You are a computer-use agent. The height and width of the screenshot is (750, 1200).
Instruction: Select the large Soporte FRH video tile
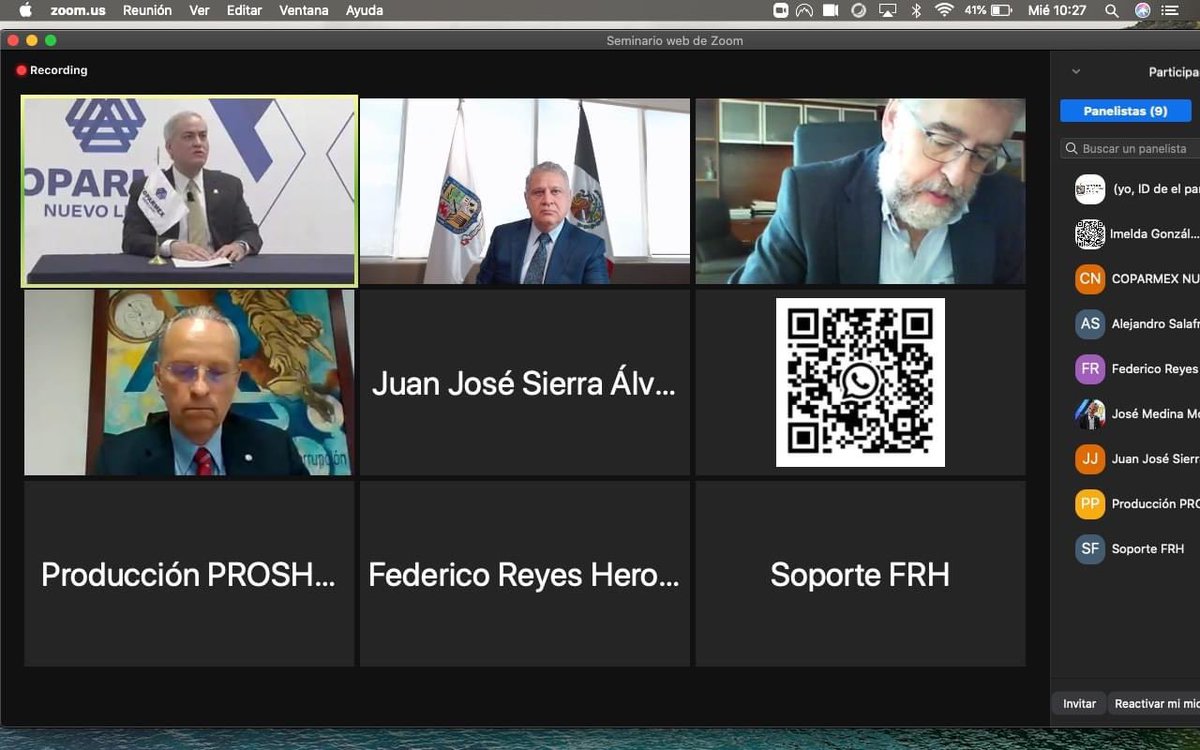pyautogui.click(x=861, y=574)
